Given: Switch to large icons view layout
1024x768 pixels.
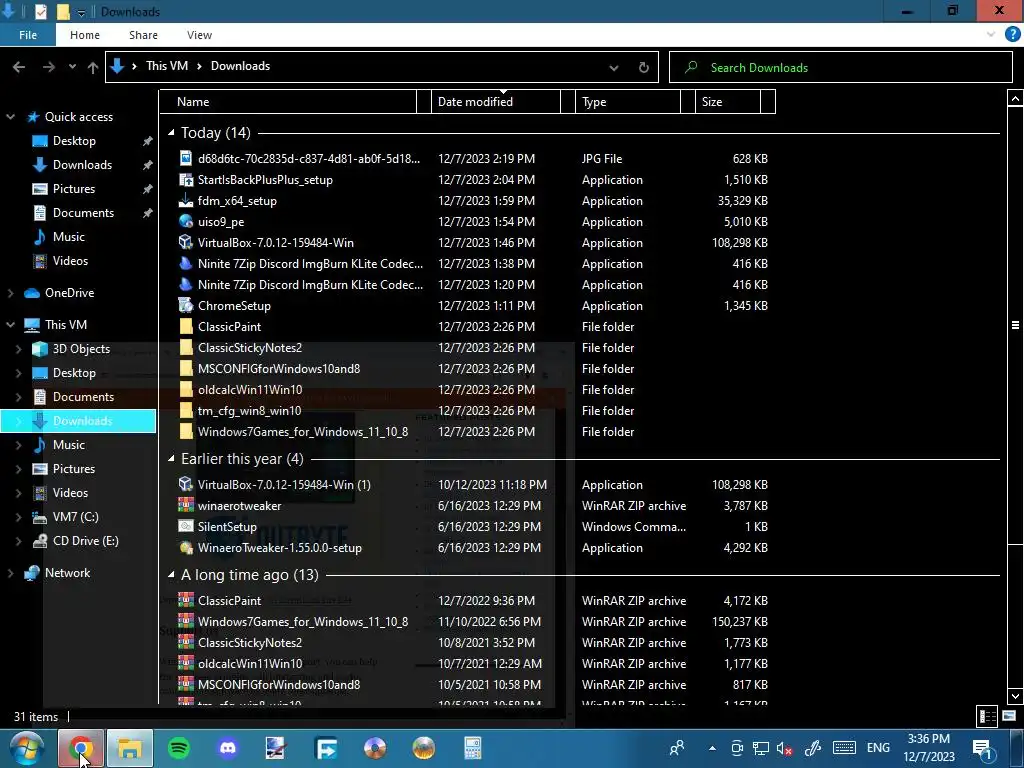Looking at the screenshot, I should pos(1010,716).
